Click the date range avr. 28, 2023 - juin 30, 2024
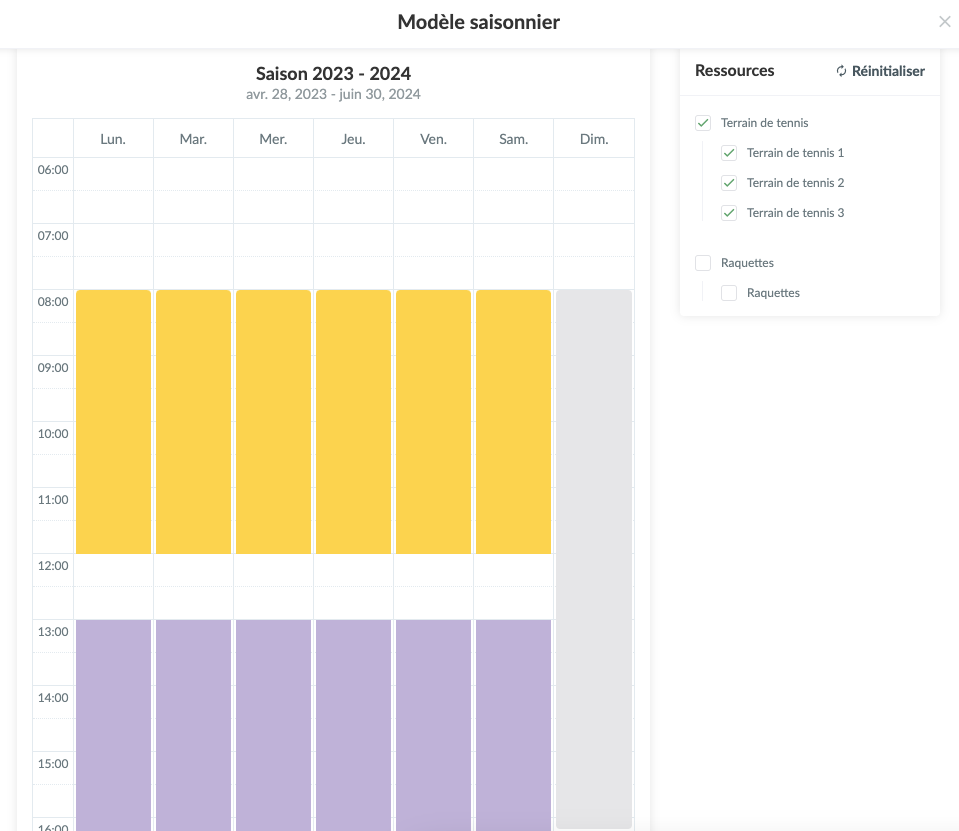 [x=333, y=95]
